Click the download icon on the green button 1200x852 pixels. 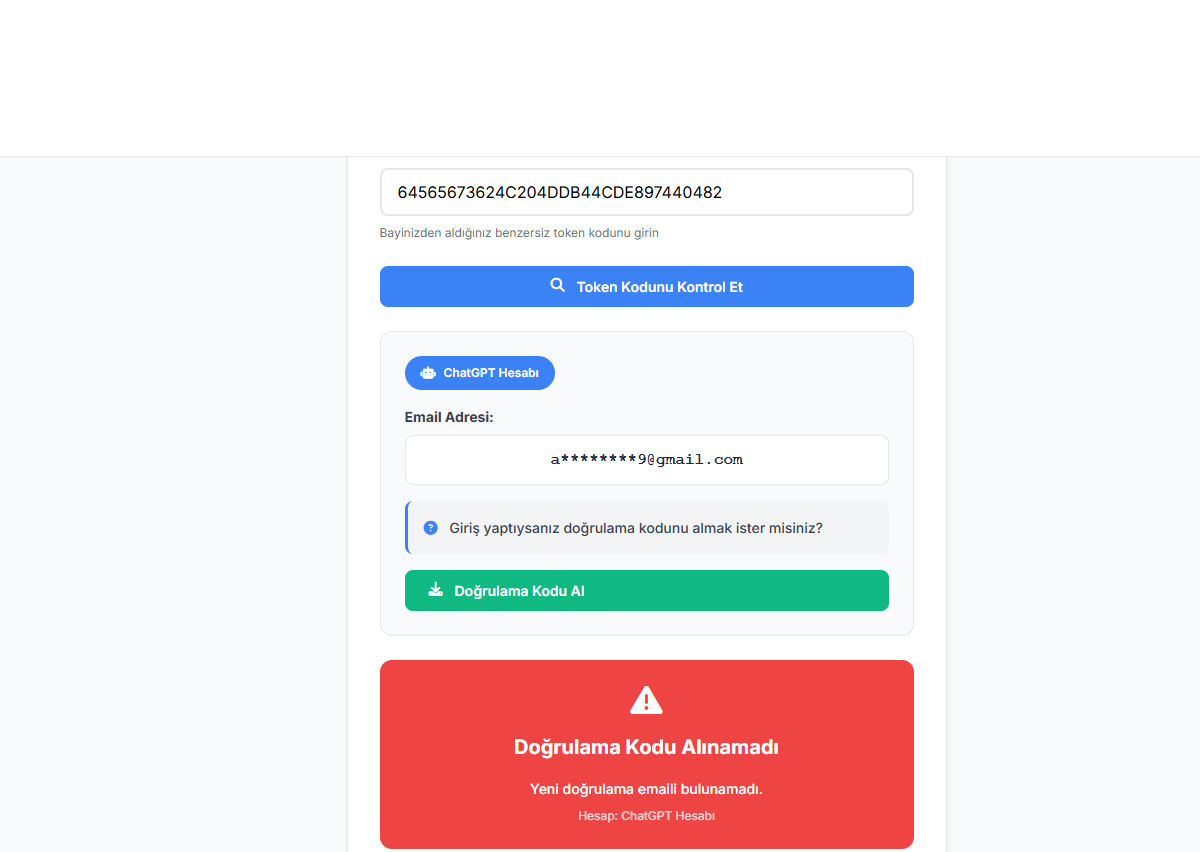[435, 590]
